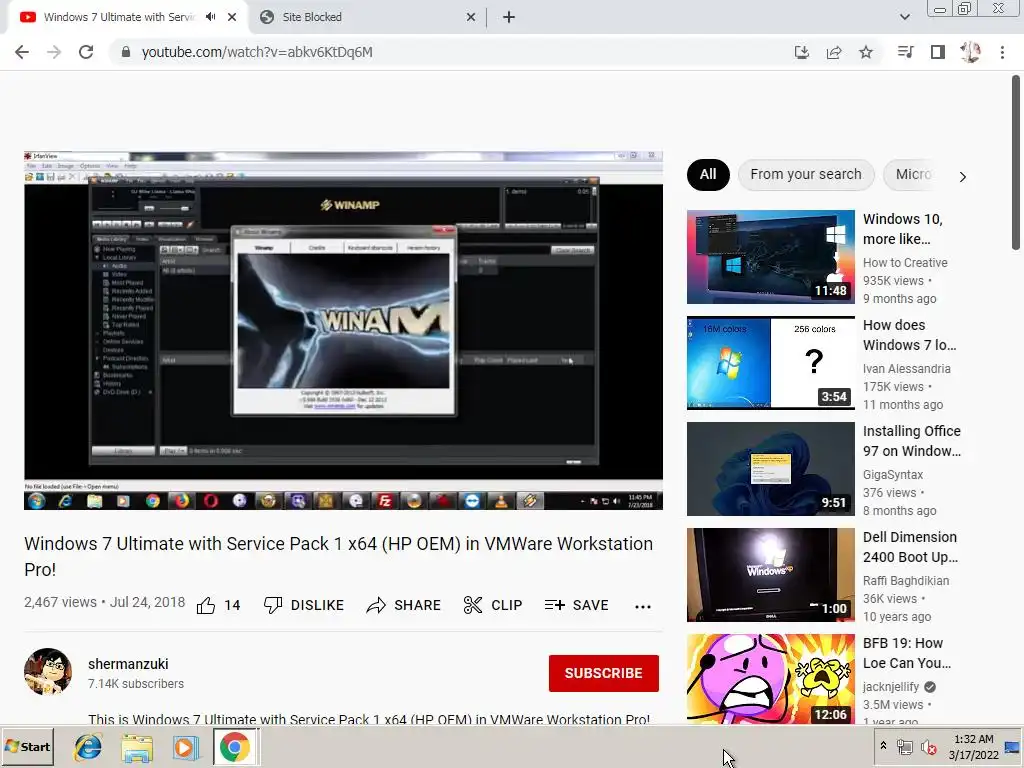Click the install app icon in address bar
Screen dimensions: 1024x768
point(801,52)
